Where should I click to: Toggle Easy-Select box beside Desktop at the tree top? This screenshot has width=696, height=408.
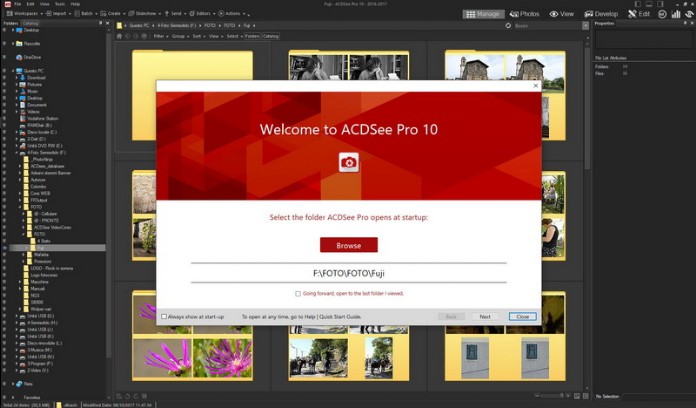click(x=4, y=30)
